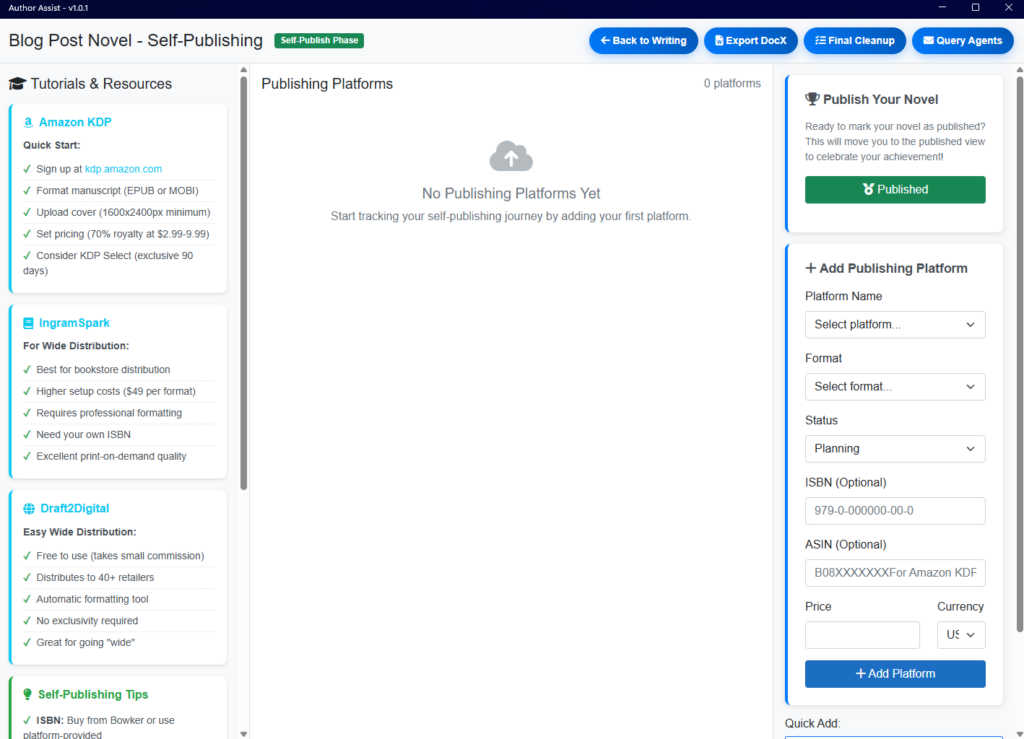Click the lightbulb icon by Self-Publishing Tips

(28, 695)
